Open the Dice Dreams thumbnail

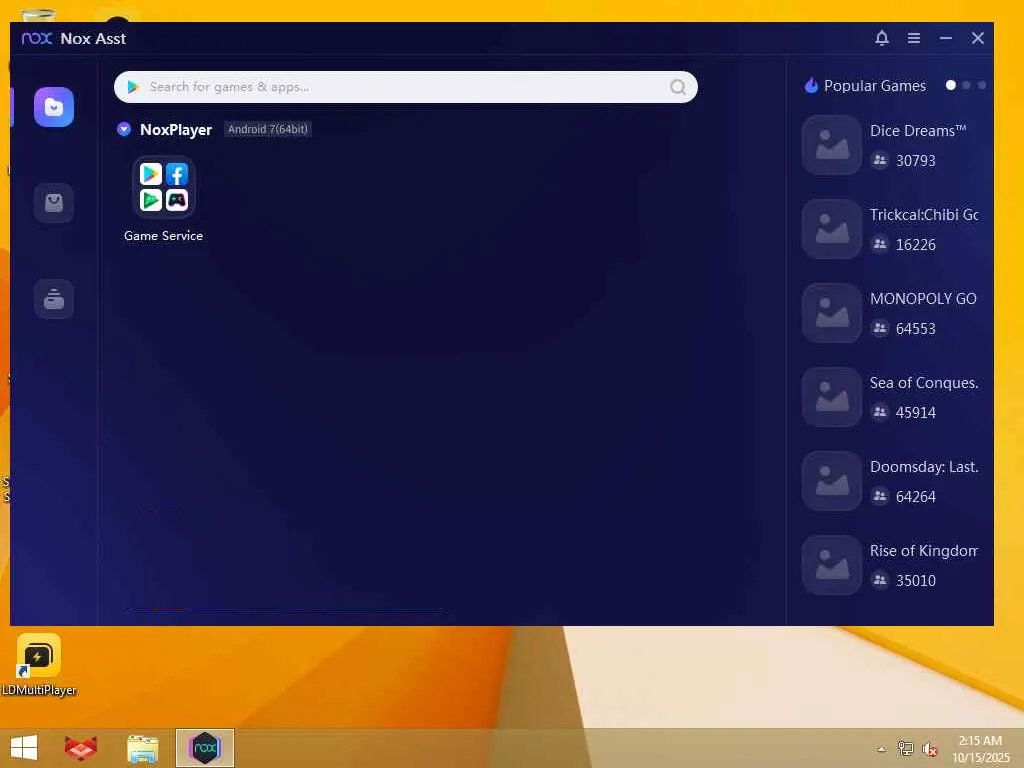click(832, 145)
